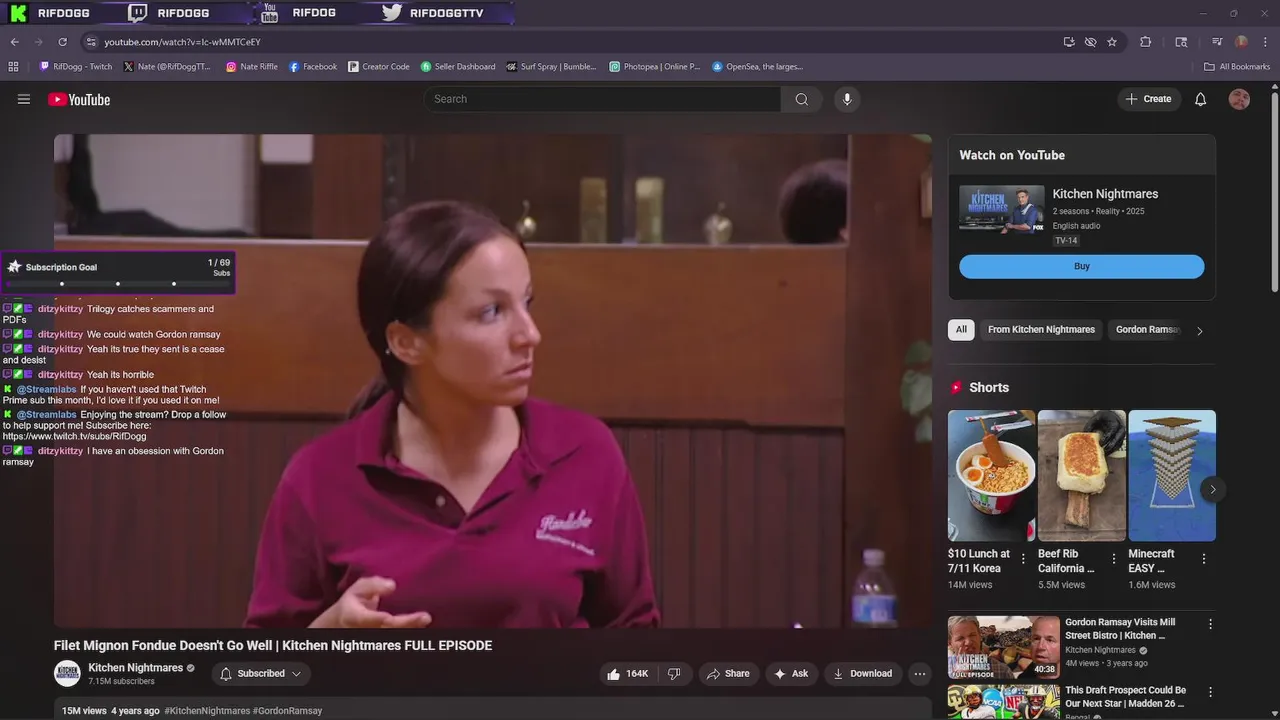Focus the YouTube search field

point(603,99)
